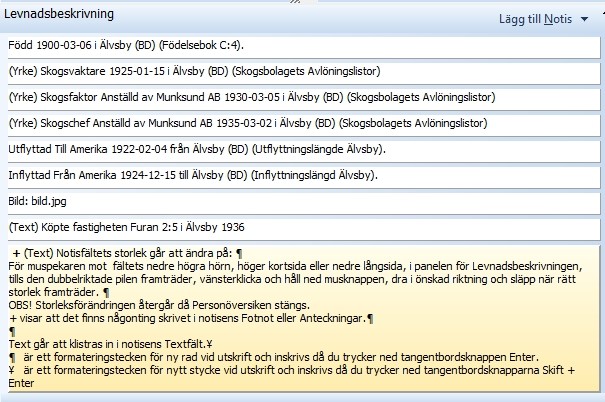Click the Lägg till Notis button label
605x402 pixels.
coord(535,19)
